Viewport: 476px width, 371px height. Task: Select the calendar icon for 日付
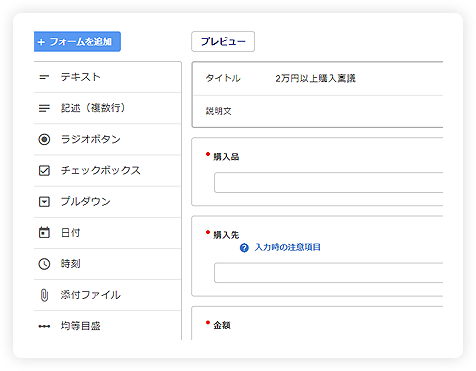coord(44,233)
